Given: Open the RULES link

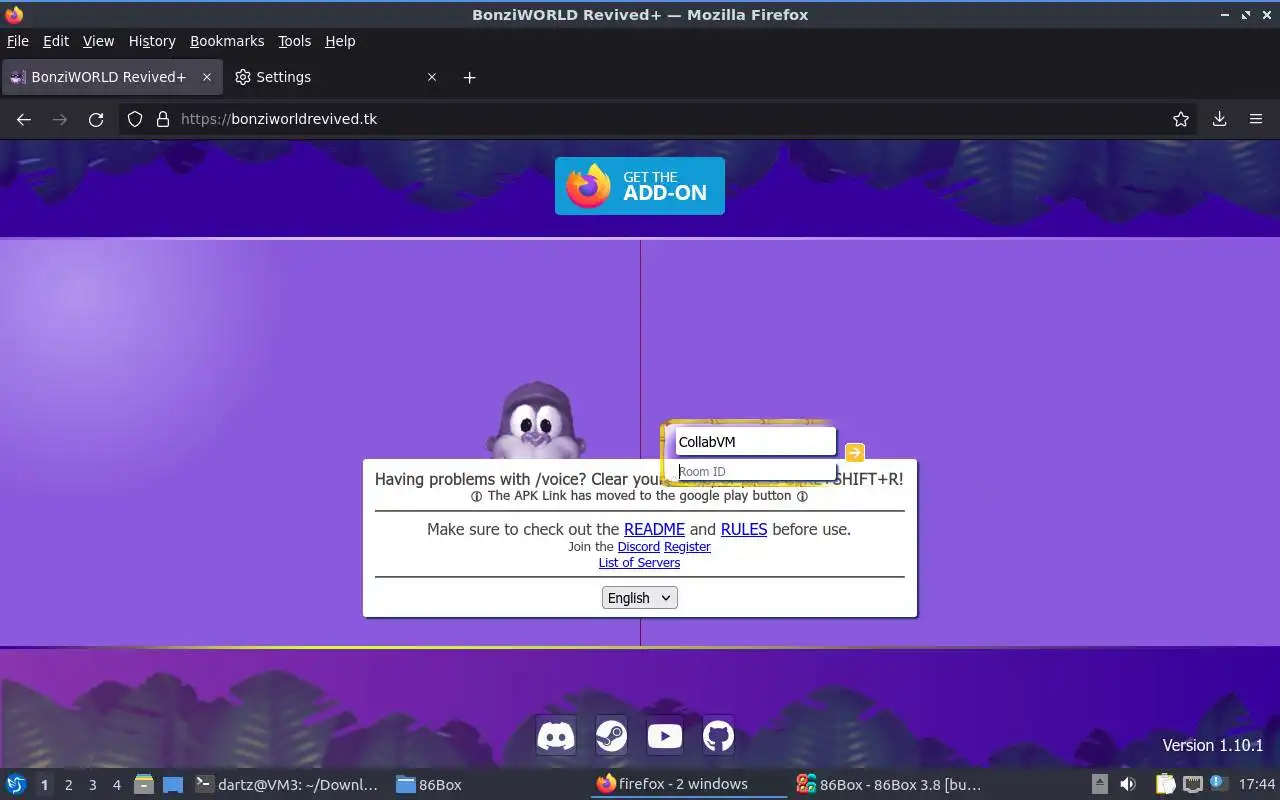Looking at the screenshot, I should coord(744,529).
